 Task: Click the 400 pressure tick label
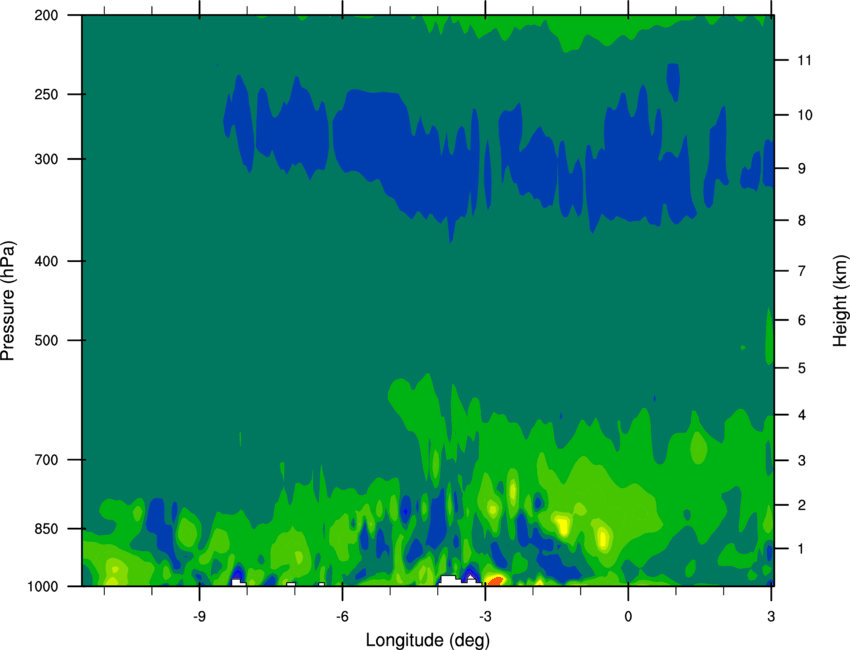pyautogui.click(x=46, y=261)
